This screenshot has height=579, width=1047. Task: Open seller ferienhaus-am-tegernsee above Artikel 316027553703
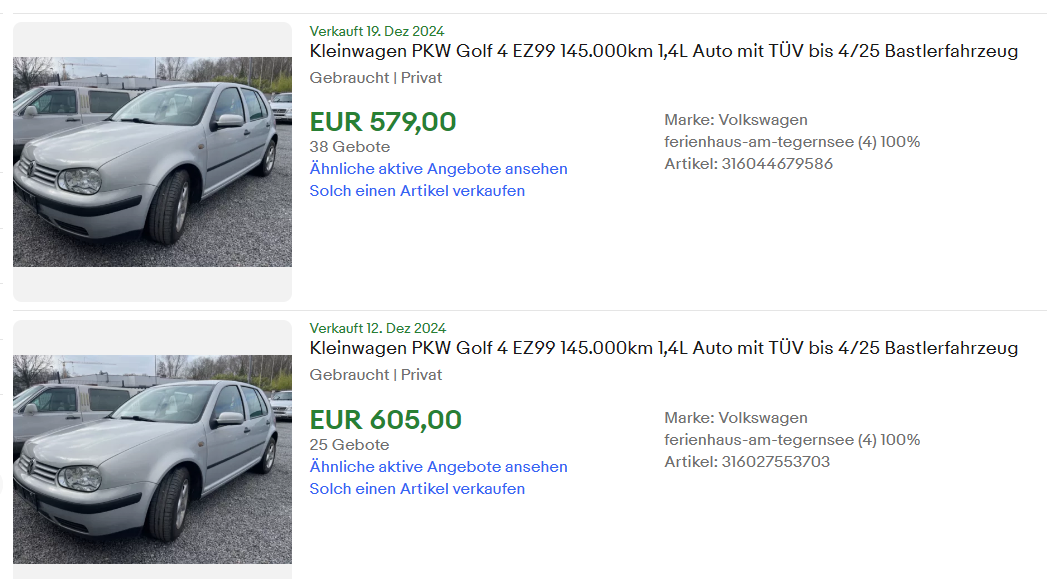(758, 440)
